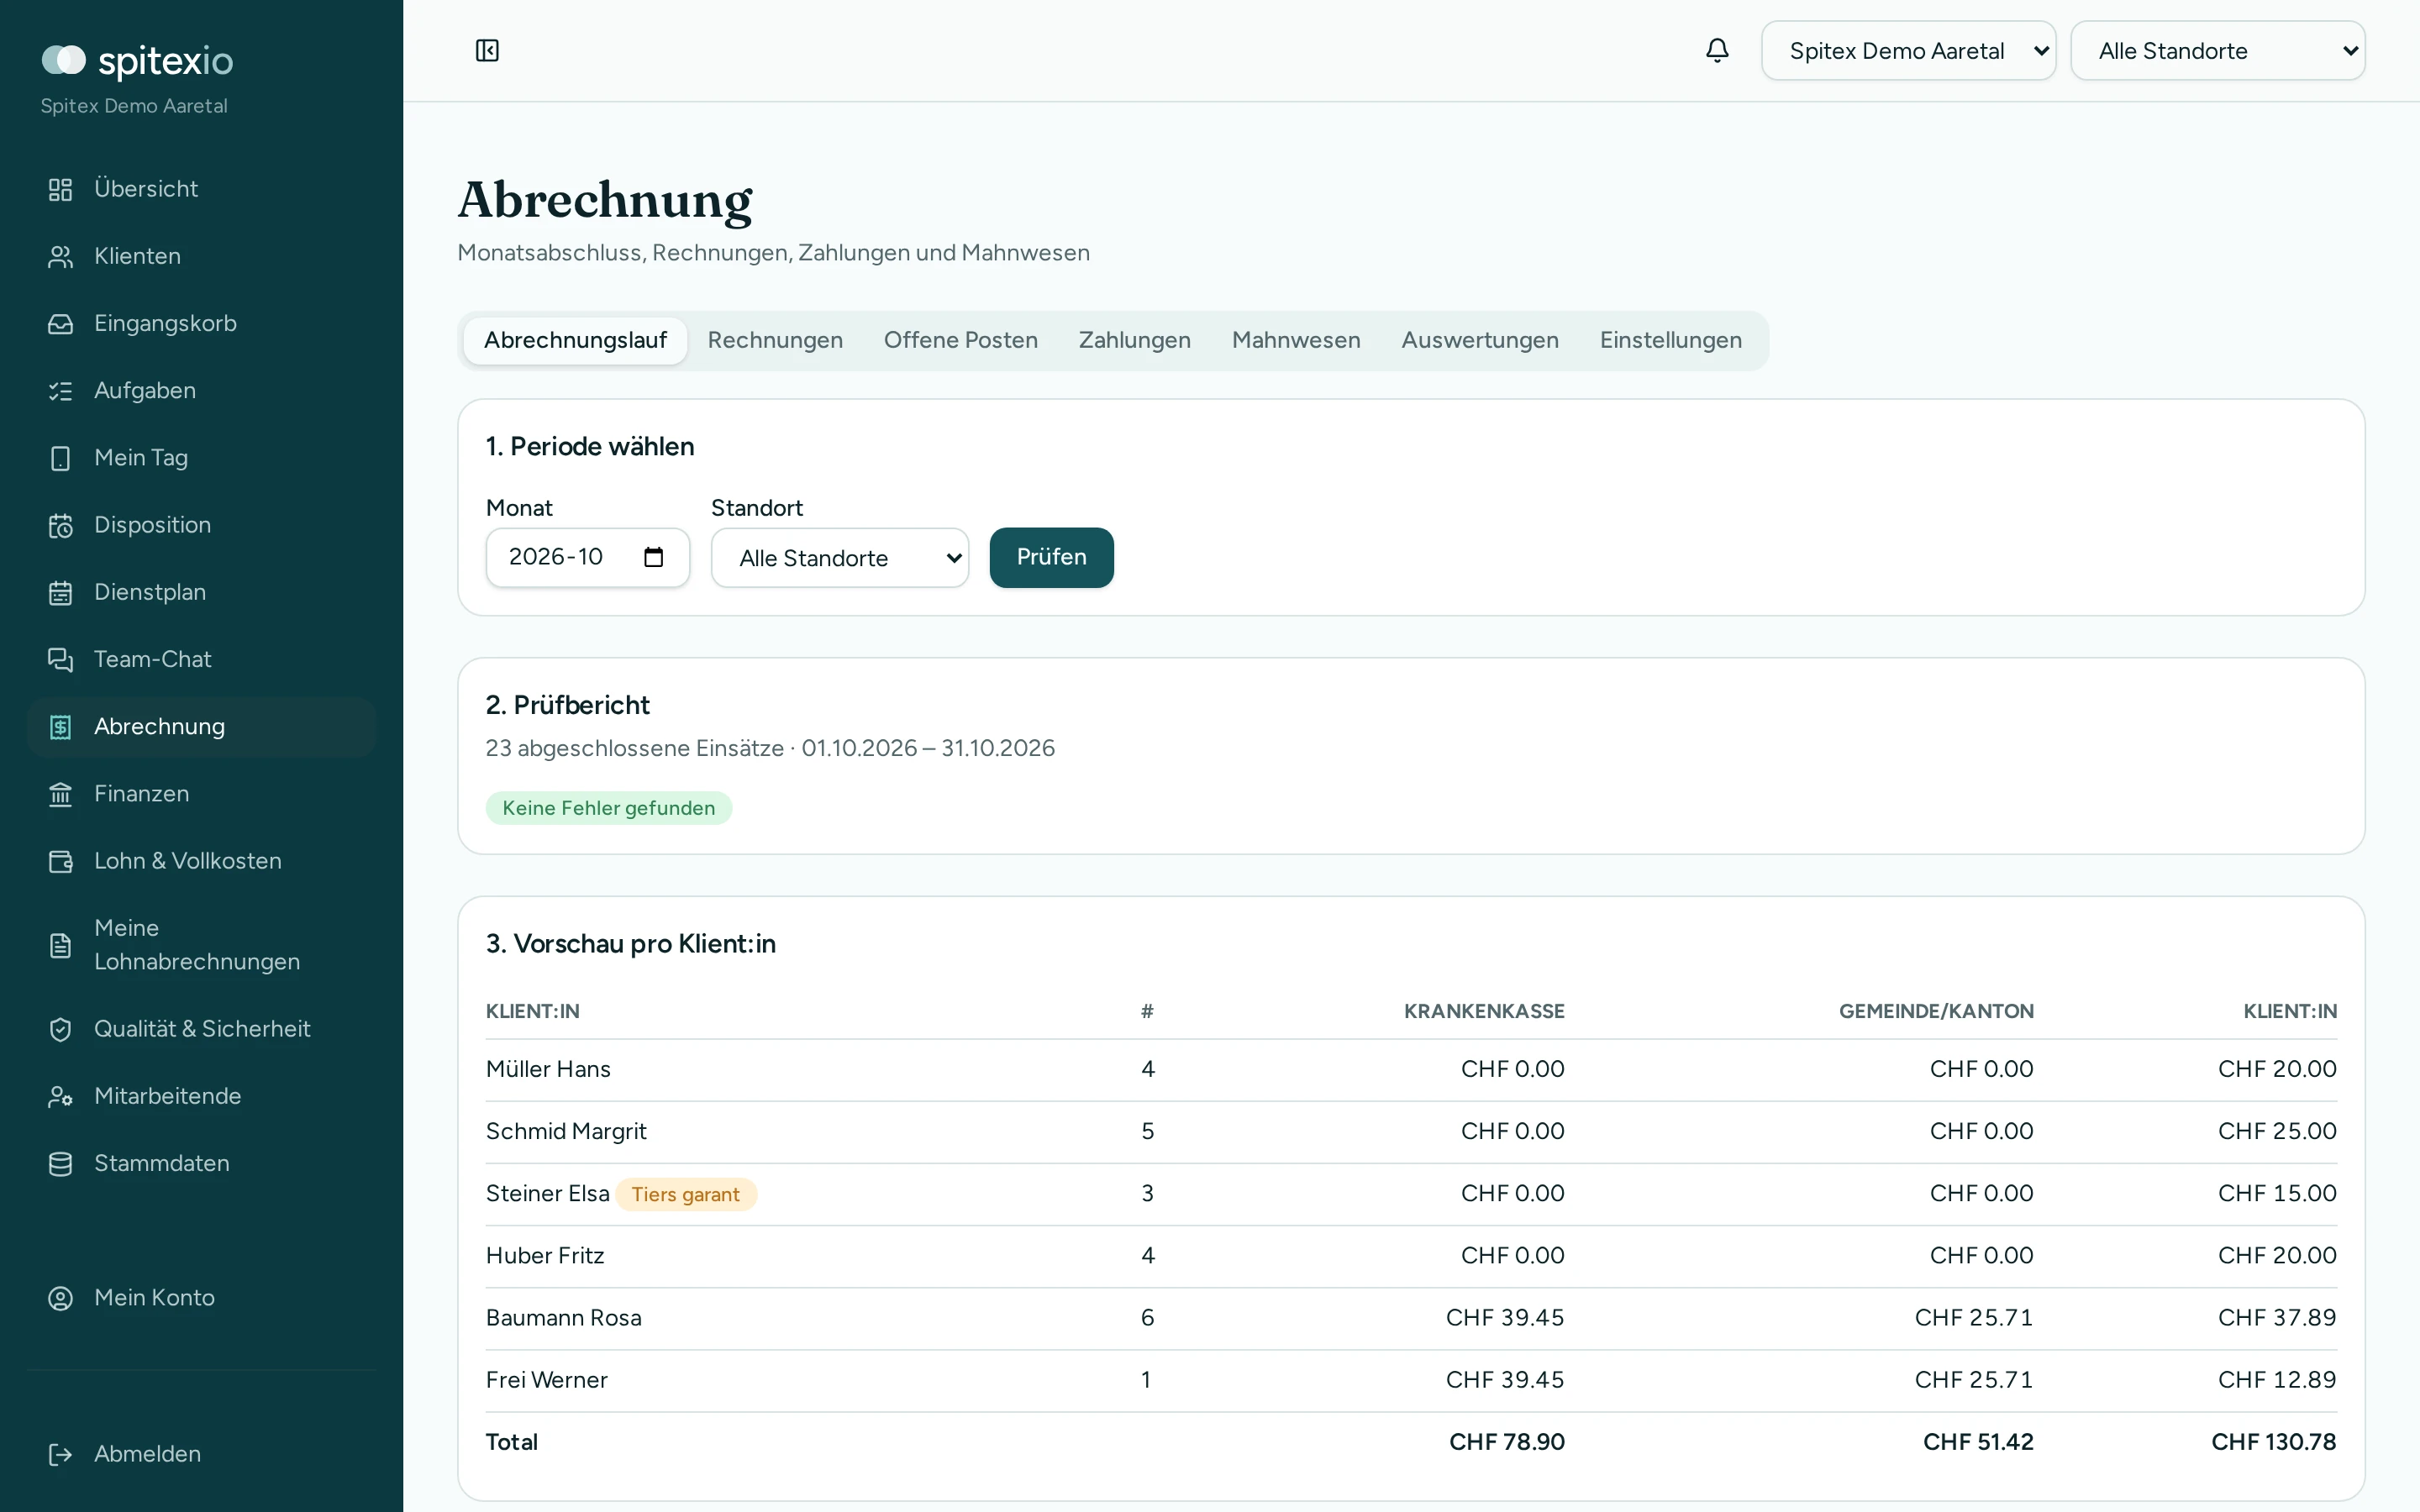Screen dimensions: 2420x1512
Task: Switch to the Offene Posten tab
Action: [960, 340]
